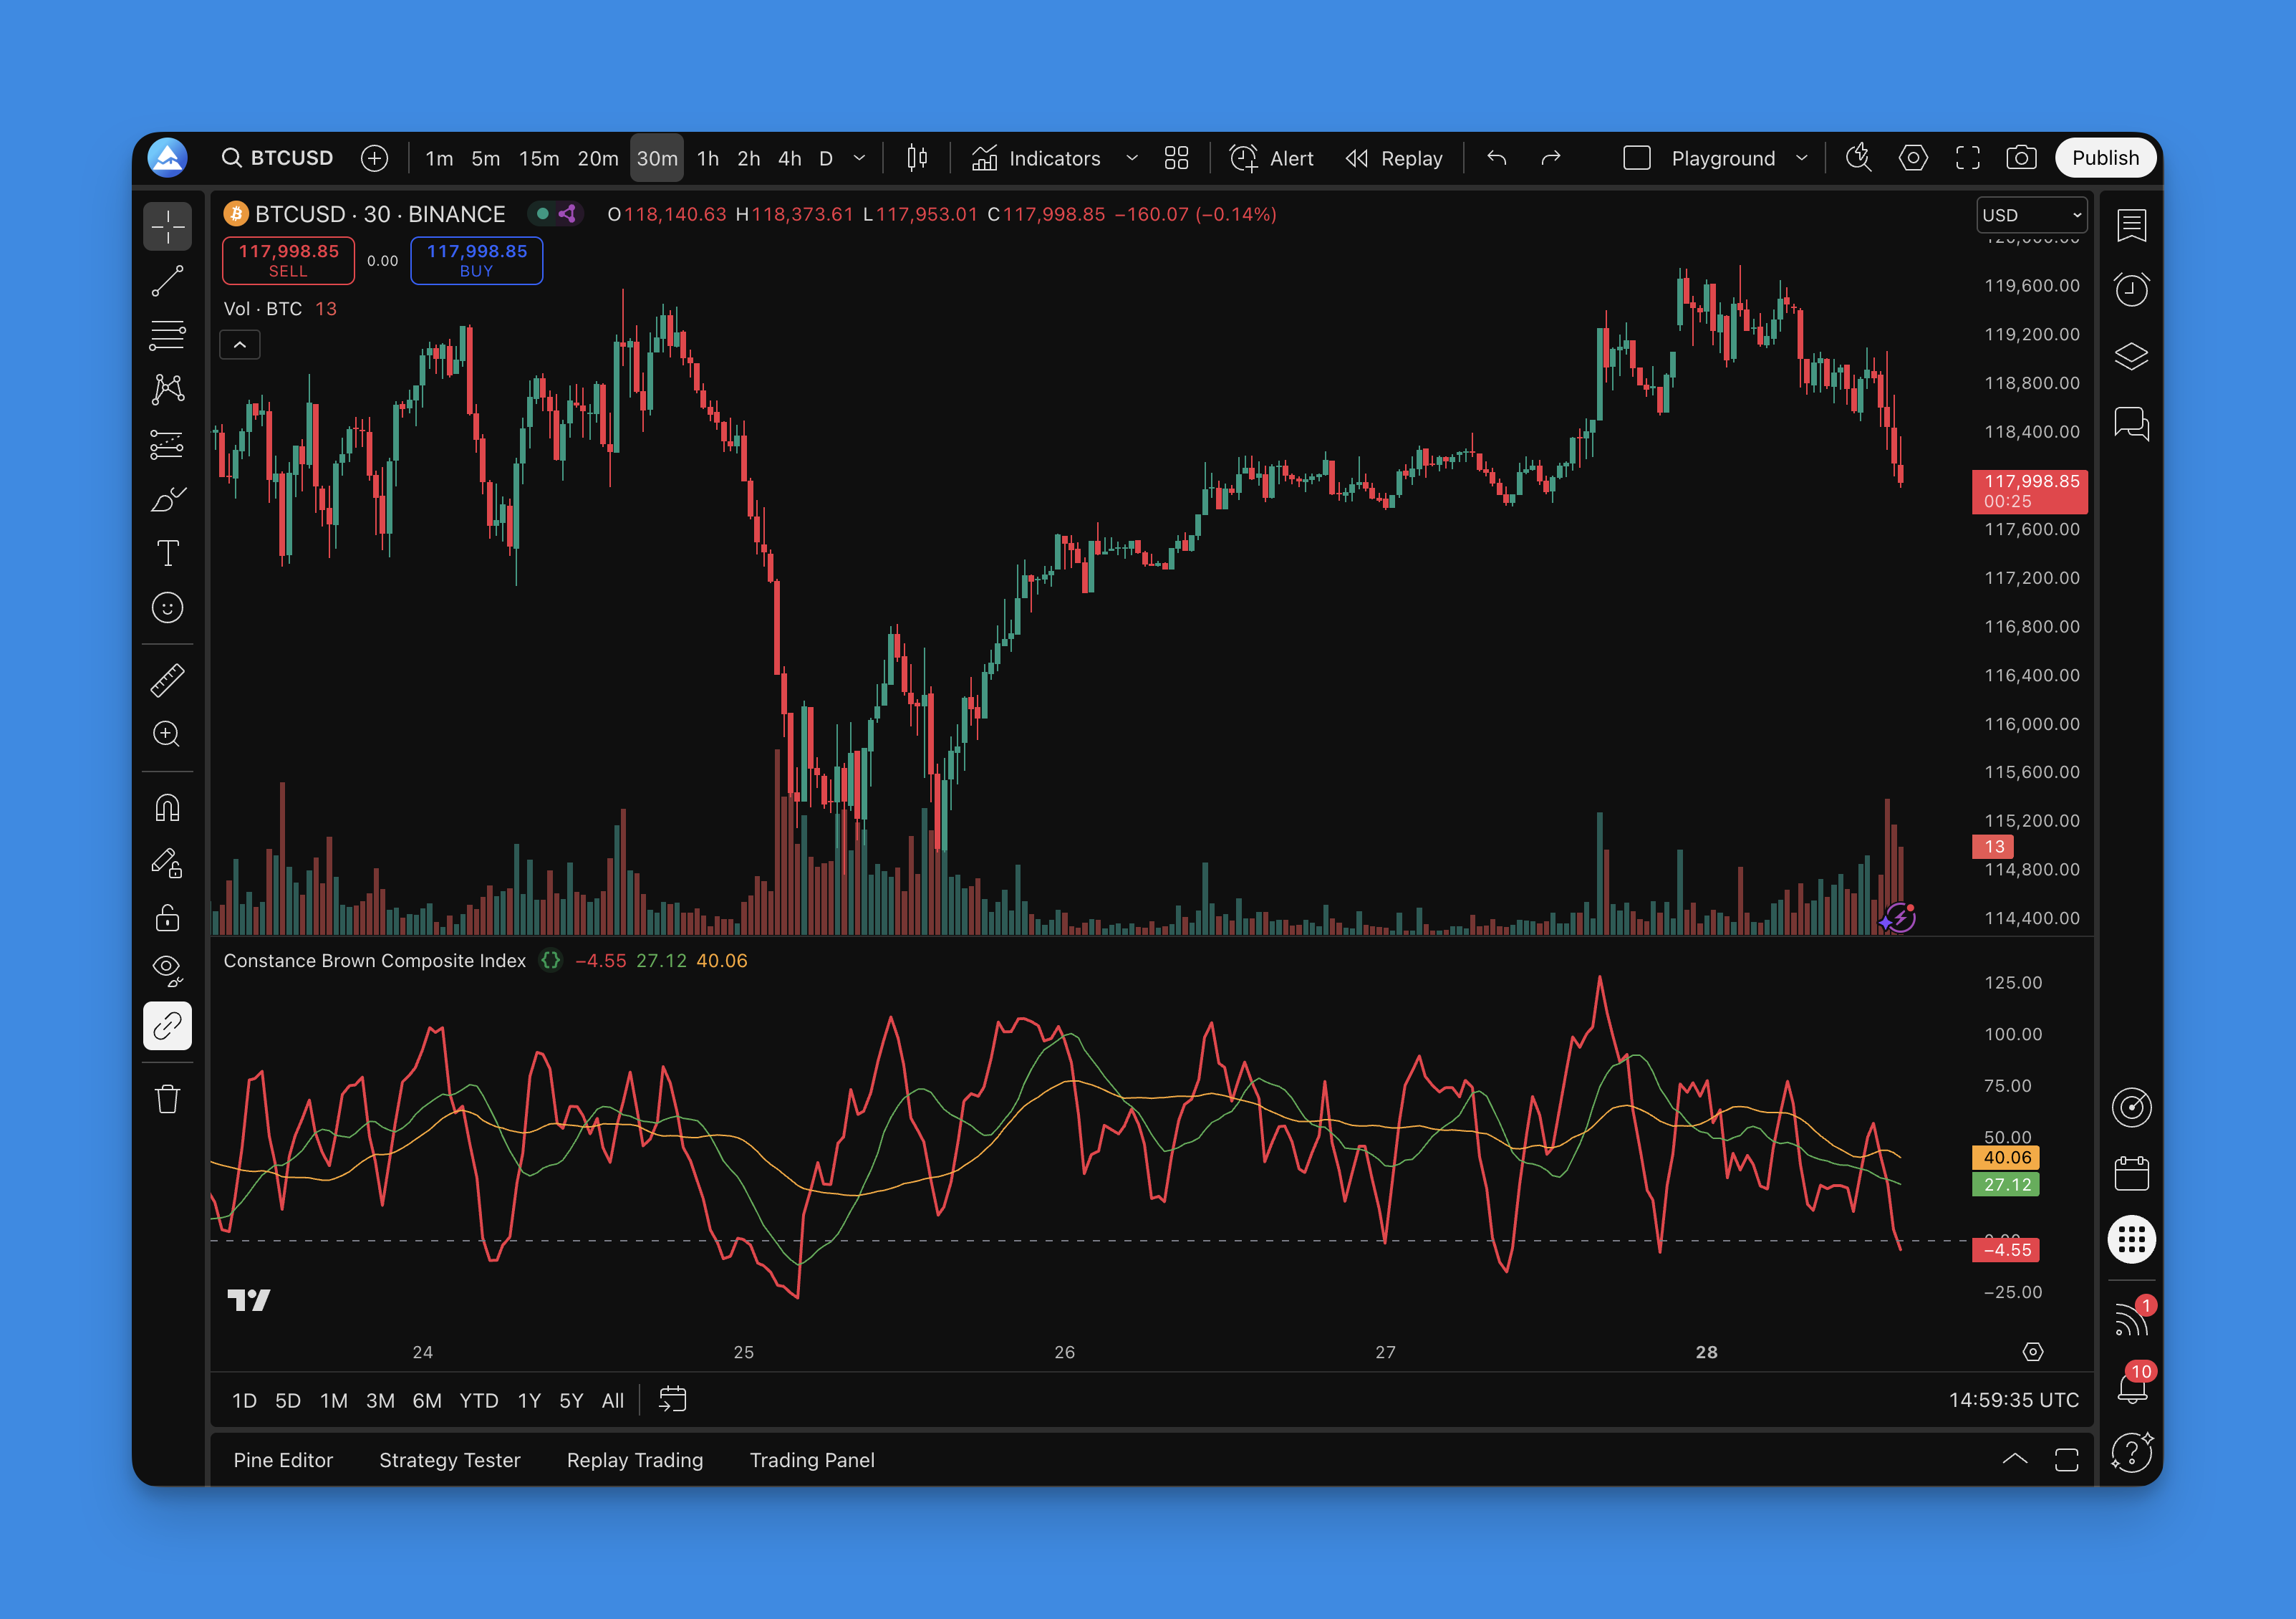Screen dimensions: 2296x1619
Task: Open the object tree layers icon
Action: tap(2131, 357)
